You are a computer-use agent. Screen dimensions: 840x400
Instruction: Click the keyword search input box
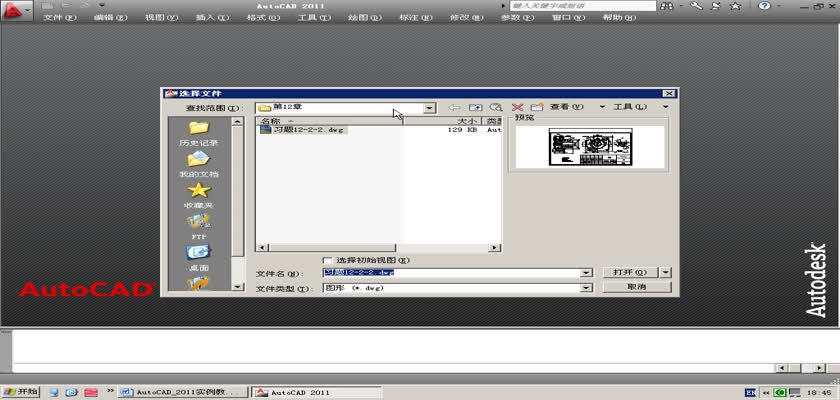point(582,6)
